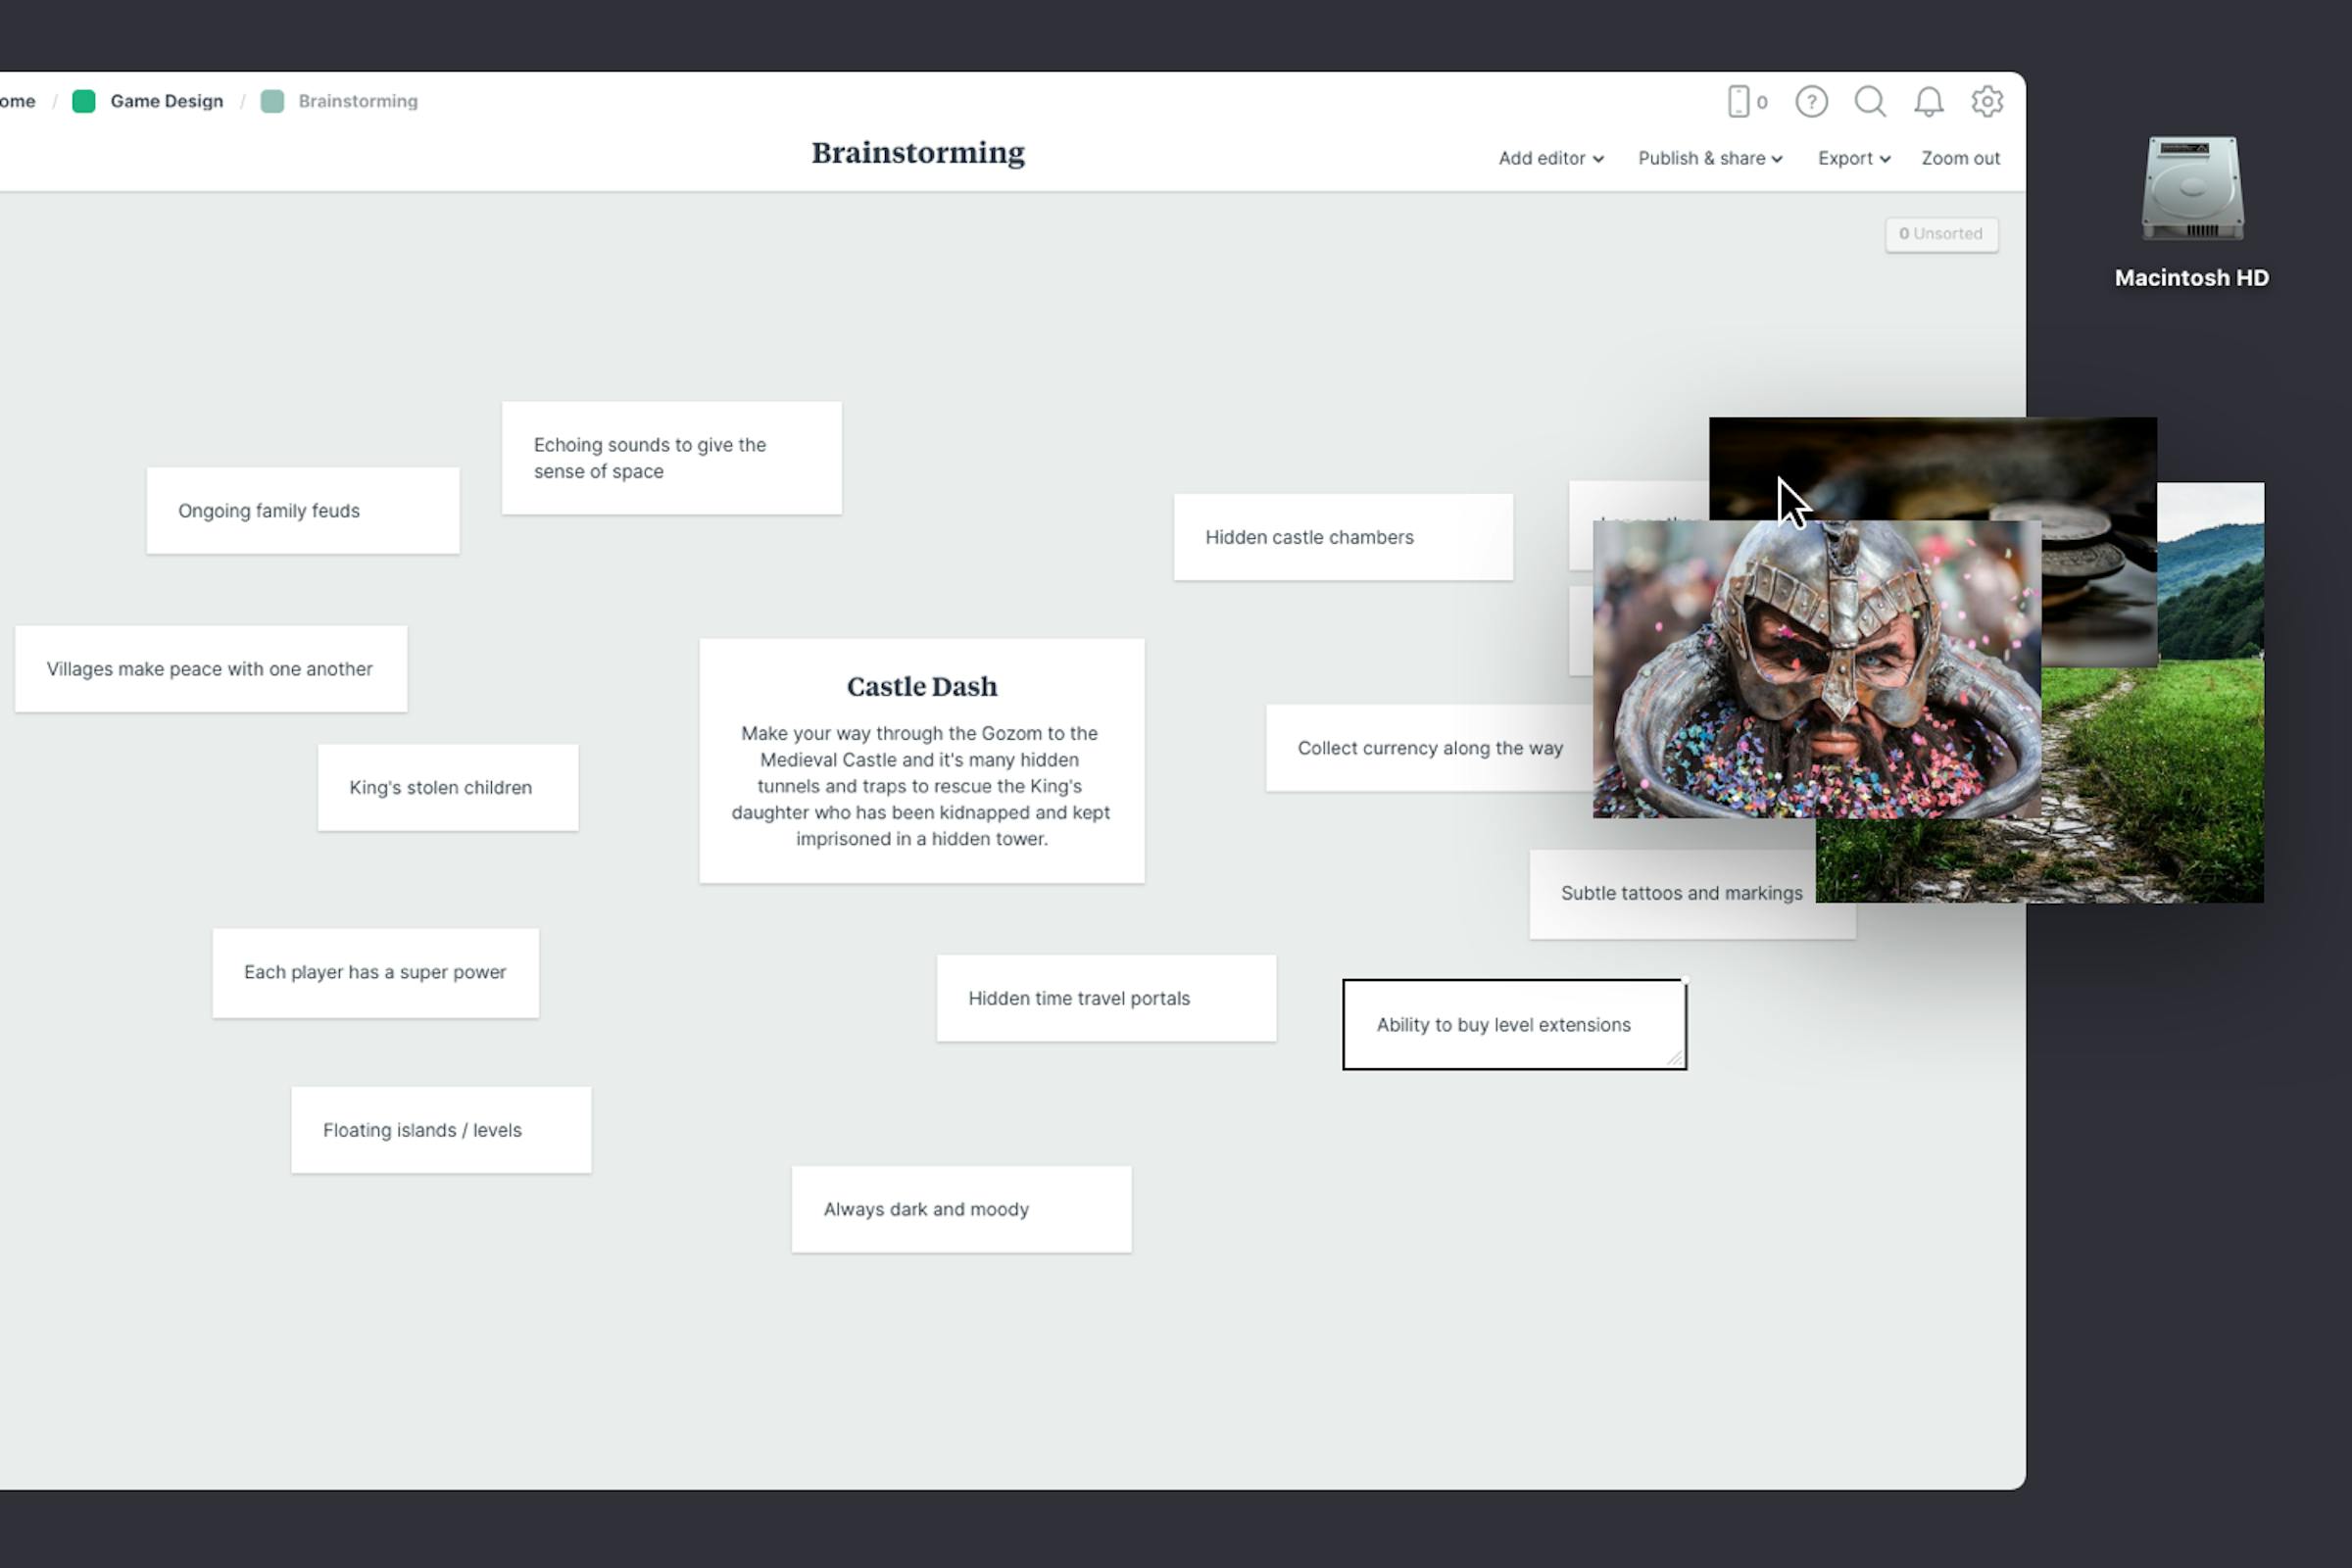Click the teal Brainstorming board icon
Screen dimensions: 2352x1568
(272, 101)
